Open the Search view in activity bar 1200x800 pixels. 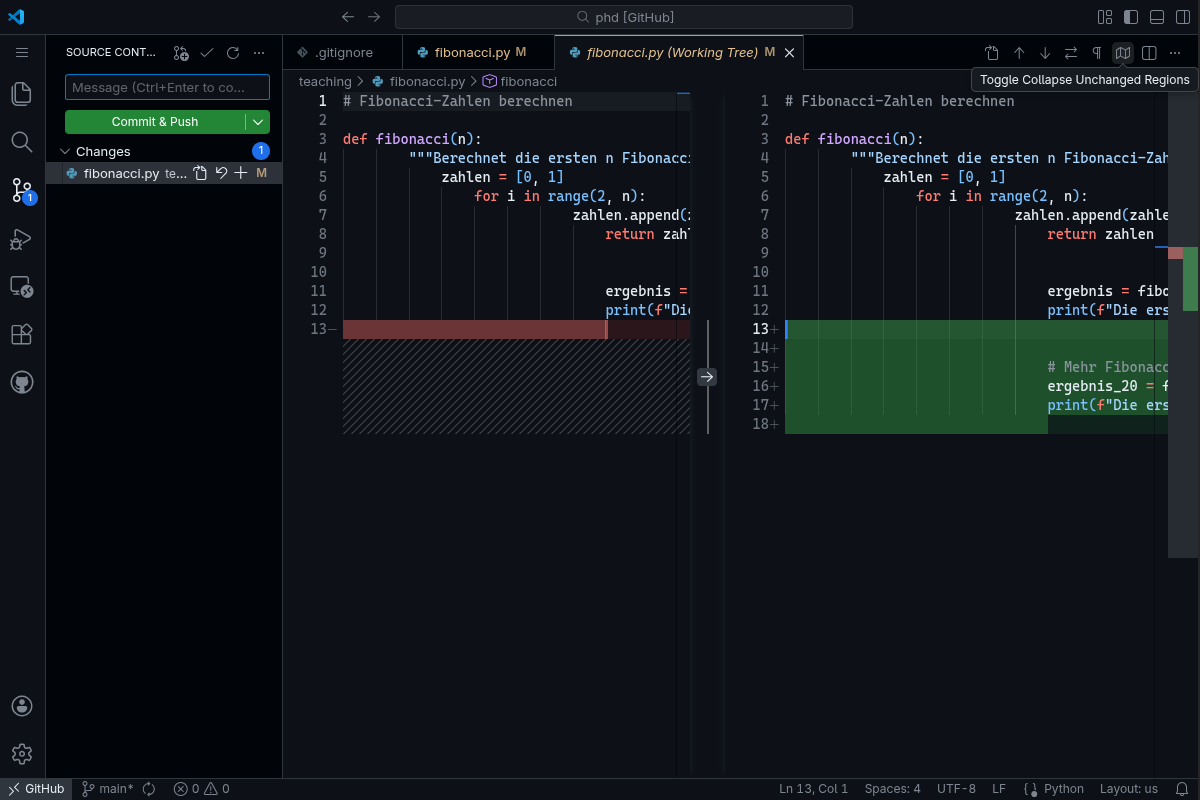click(x=22, y=141)
